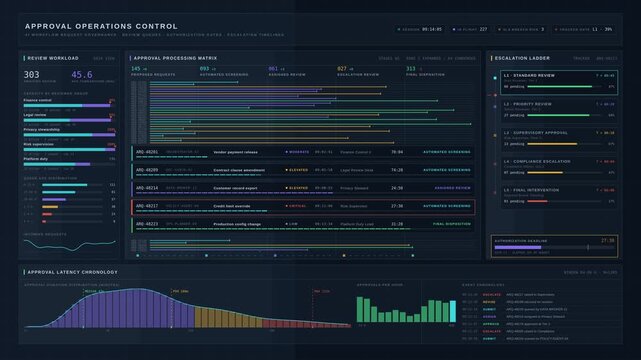Click the Finance control capacity bar

tap(69, 105)
